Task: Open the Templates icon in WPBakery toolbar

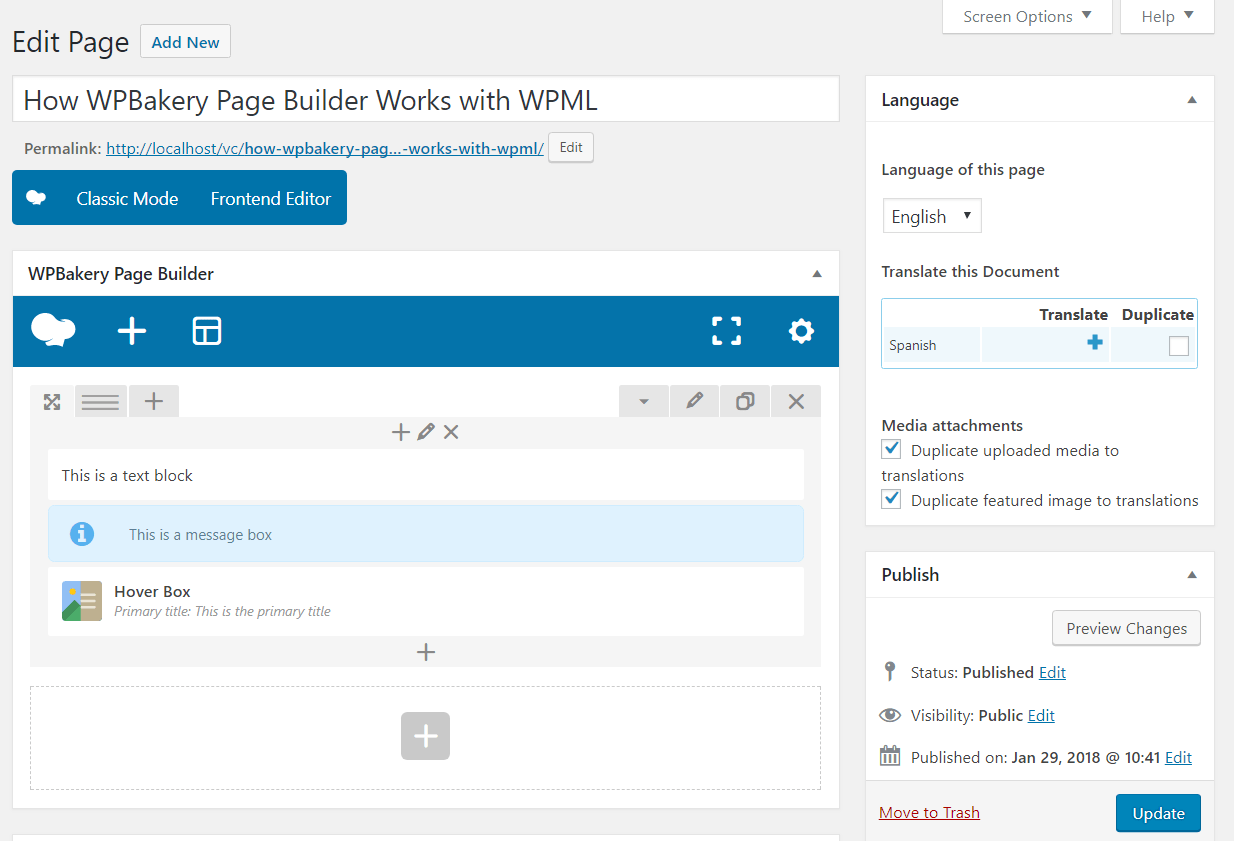Action: click(206, 330)
